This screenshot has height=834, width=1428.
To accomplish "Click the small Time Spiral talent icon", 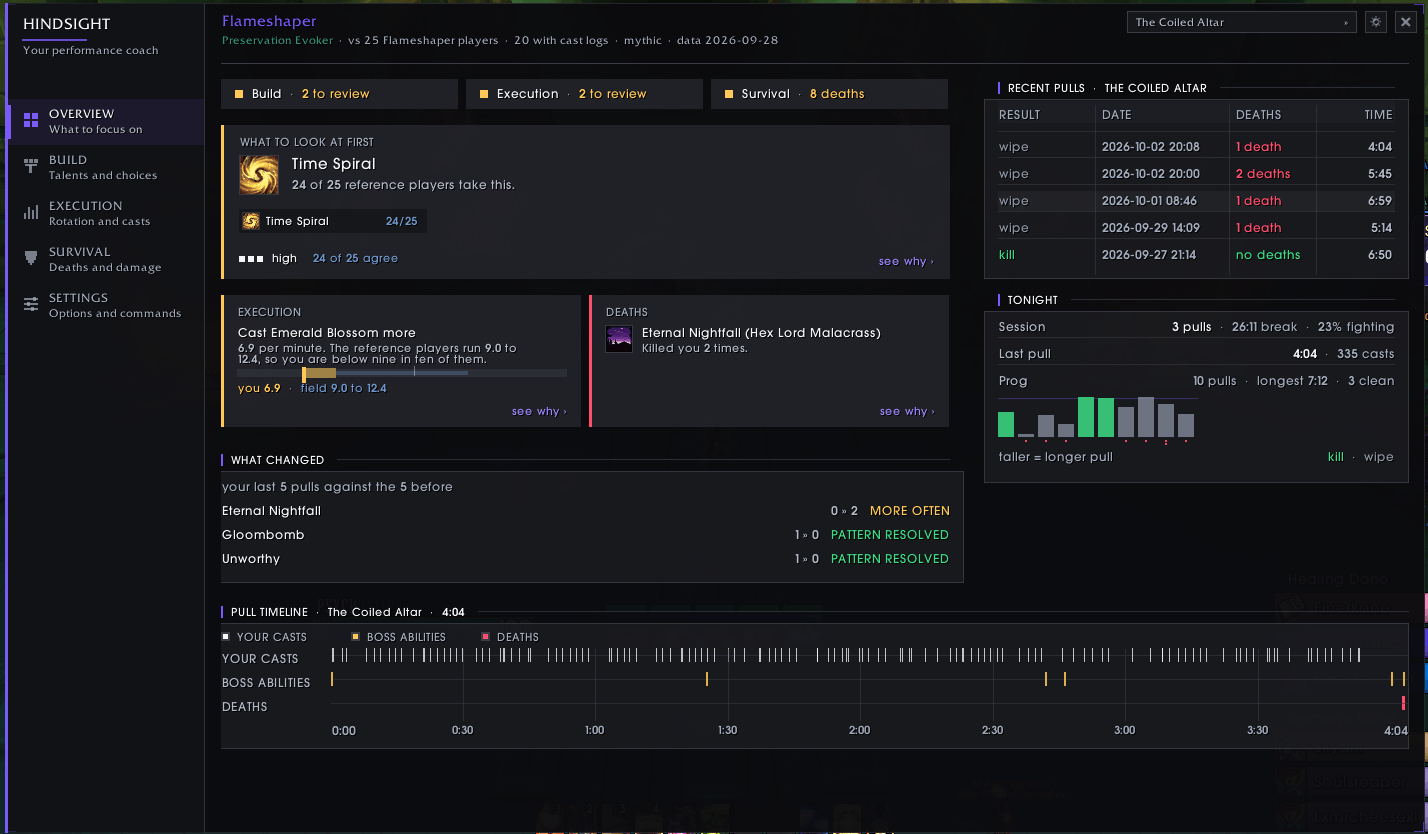I will 251,221.
